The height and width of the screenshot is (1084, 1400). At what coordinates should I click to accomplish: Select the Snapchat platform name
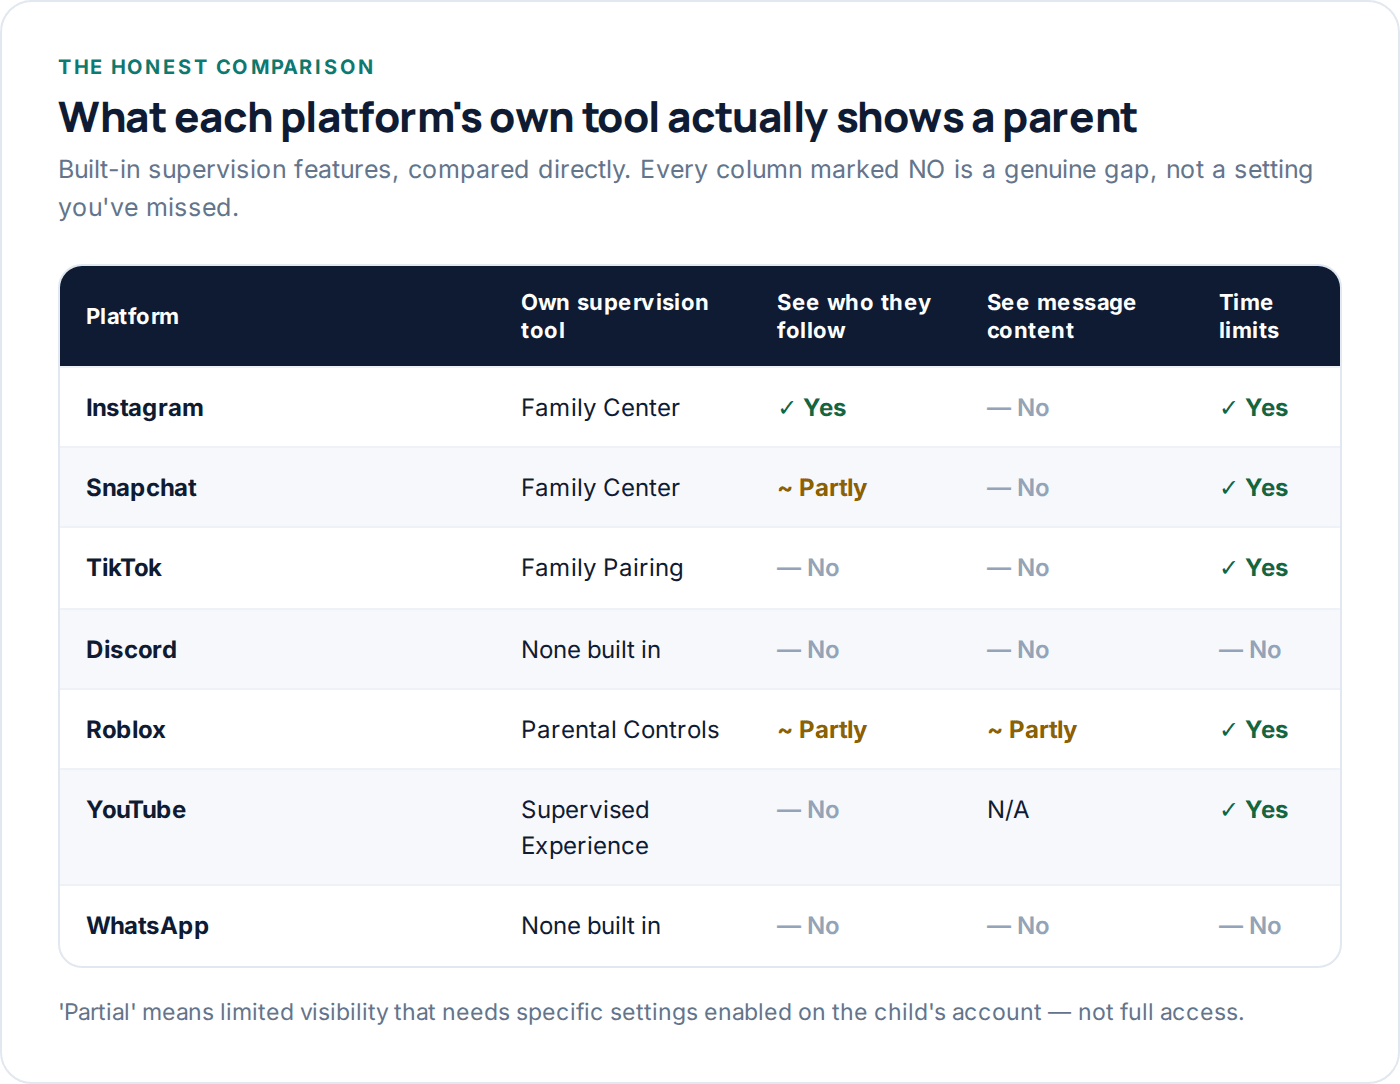141,488
